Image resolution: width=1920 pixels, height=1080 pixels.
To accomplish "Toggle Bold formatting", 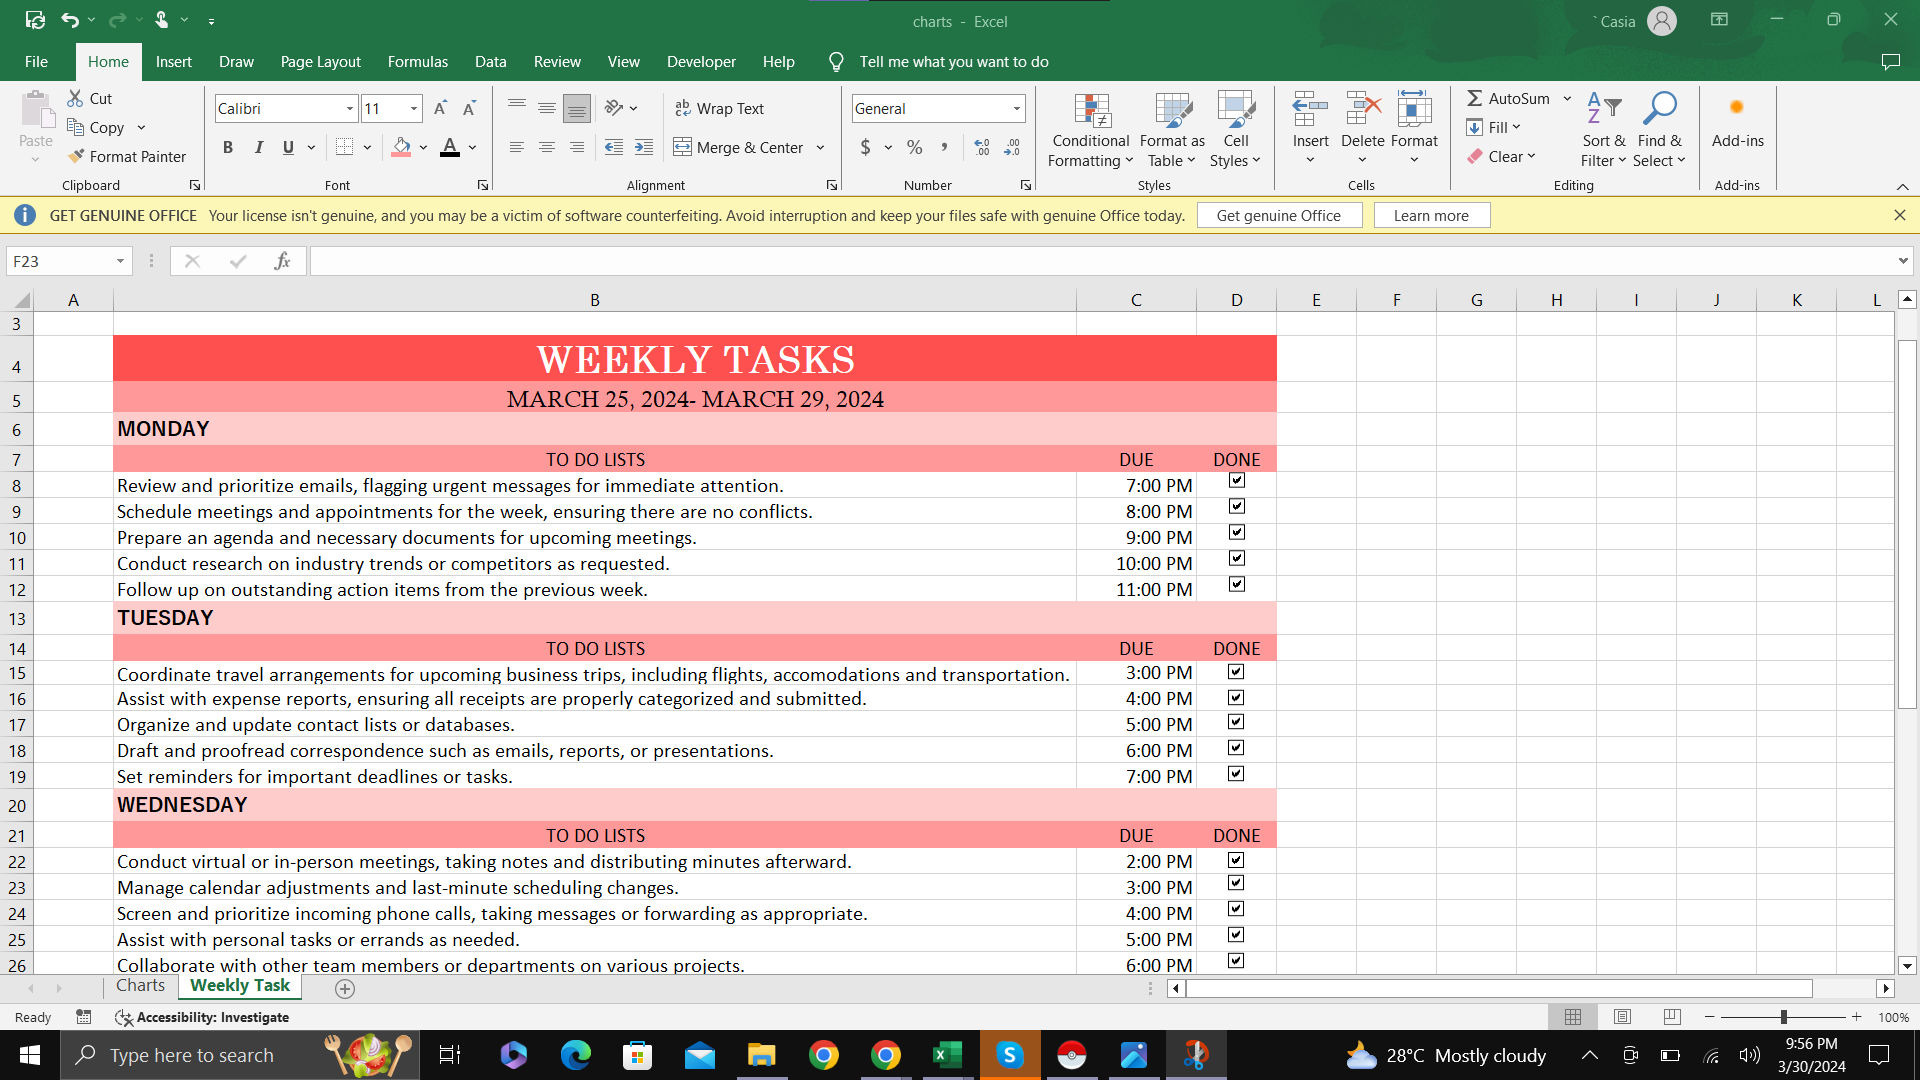I will click(228, 148).
